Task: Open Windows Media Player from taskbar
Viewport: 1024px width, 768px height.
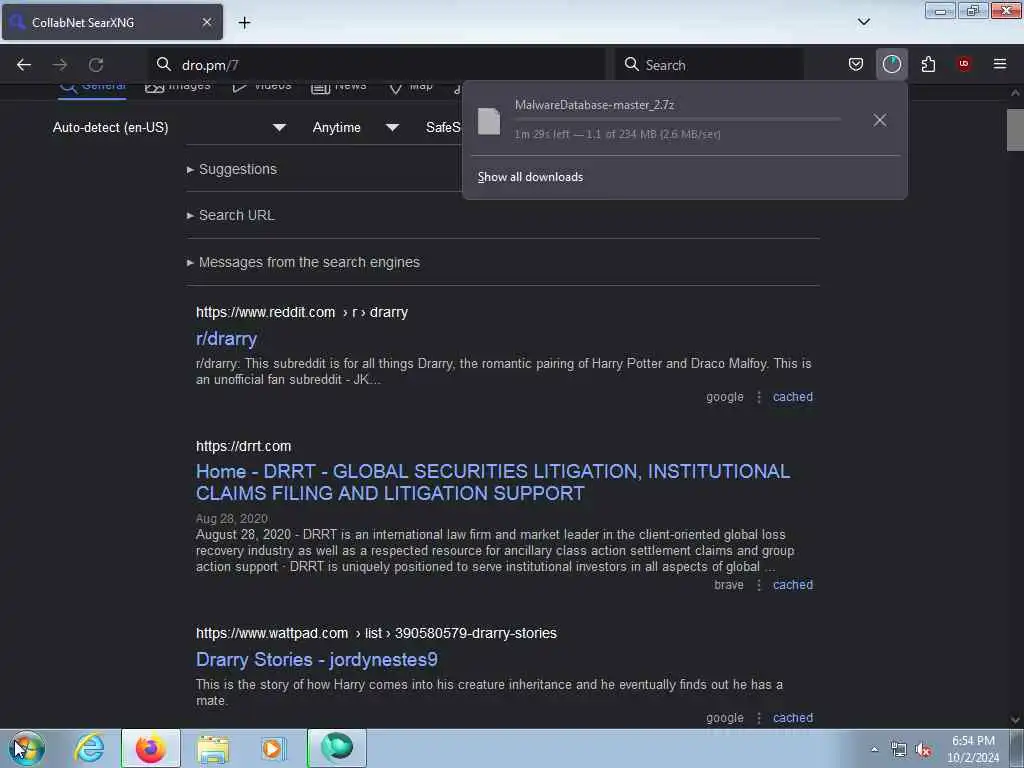Action: (273, 748)
